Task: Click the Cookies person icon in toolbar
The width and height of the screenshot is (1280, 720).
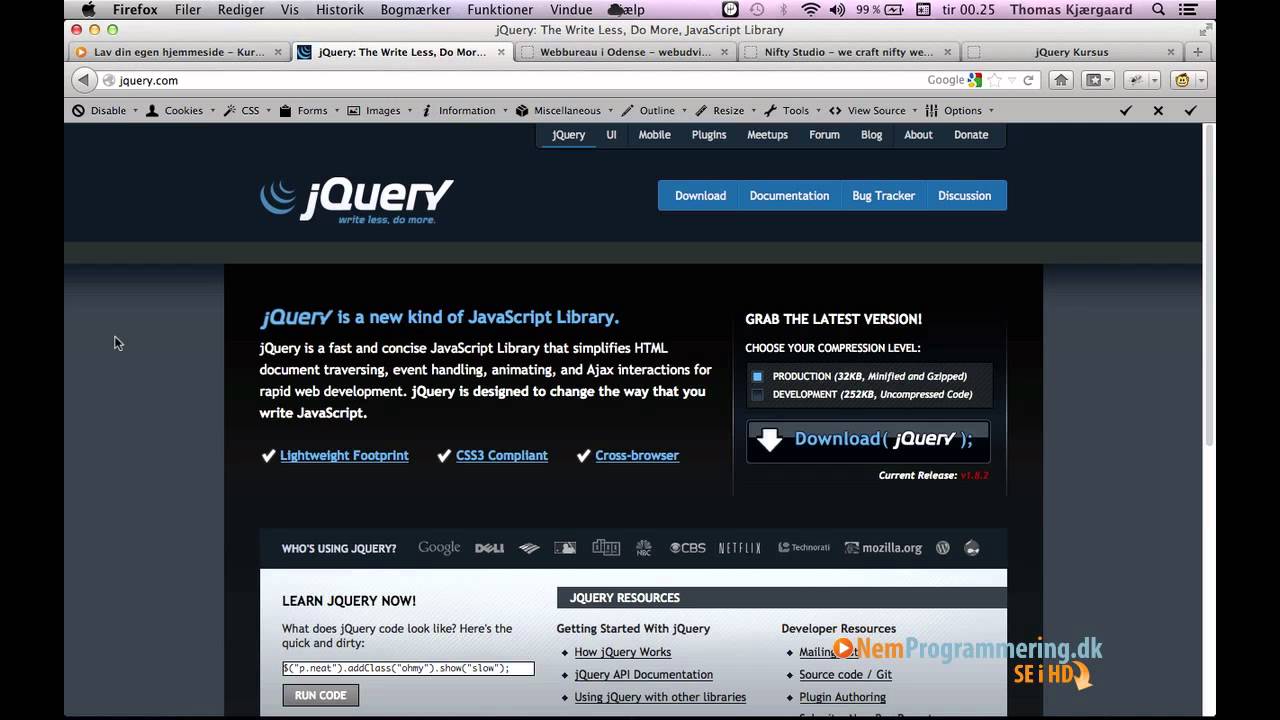Action: coord(152,111)
